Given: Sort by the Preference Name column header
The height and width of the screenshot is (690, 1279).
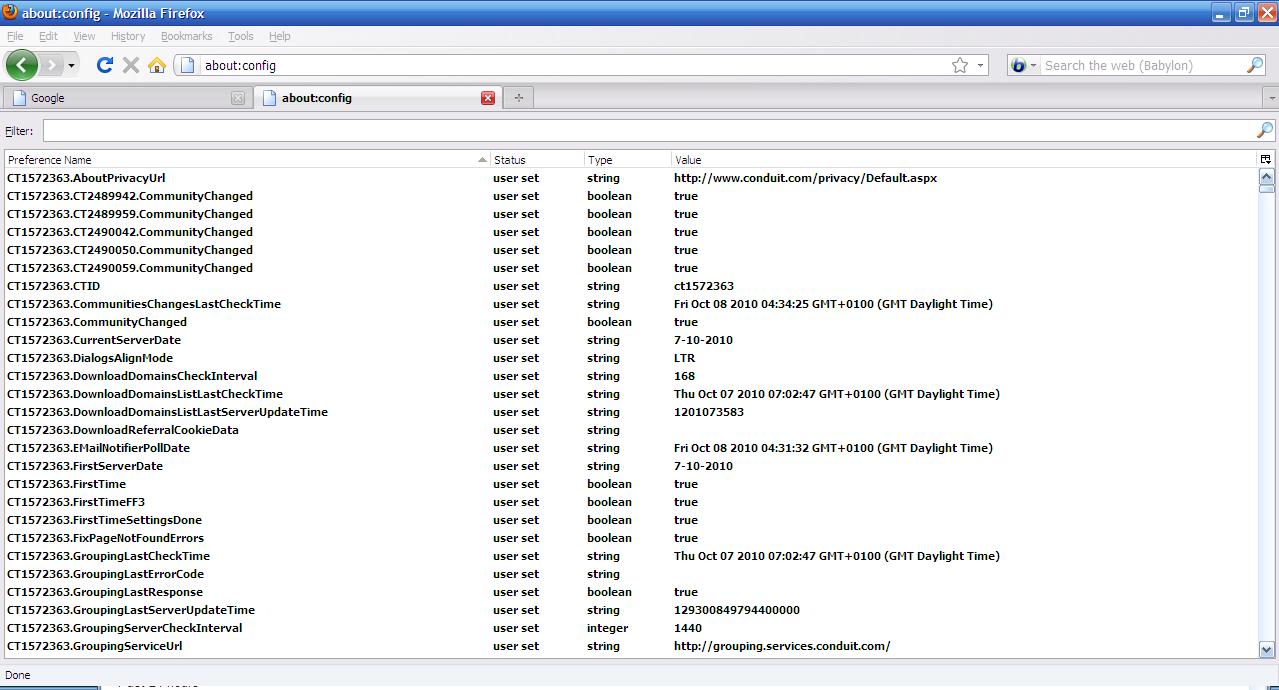Looking at the screenshot, I should pyautogui.click(x=240, y=159).
